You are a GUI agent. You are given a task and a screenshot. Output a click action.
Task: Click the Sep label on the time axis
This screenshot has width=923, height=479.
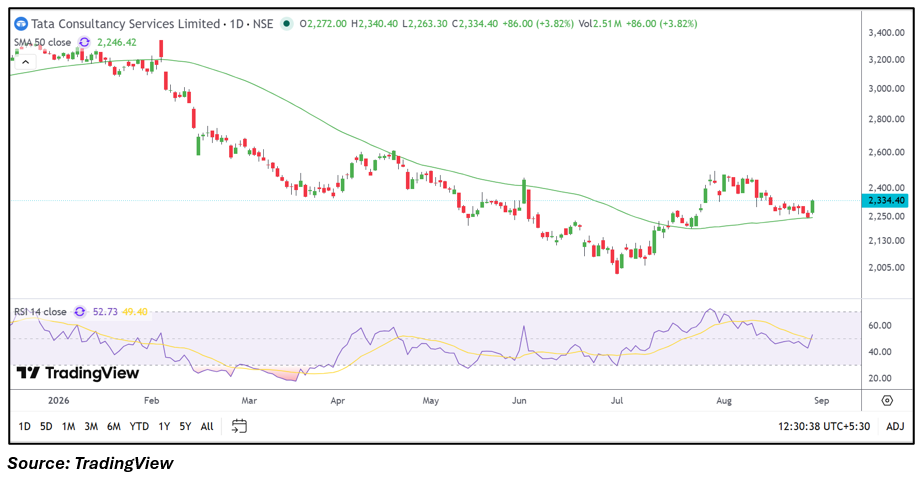tap(821, 401)
